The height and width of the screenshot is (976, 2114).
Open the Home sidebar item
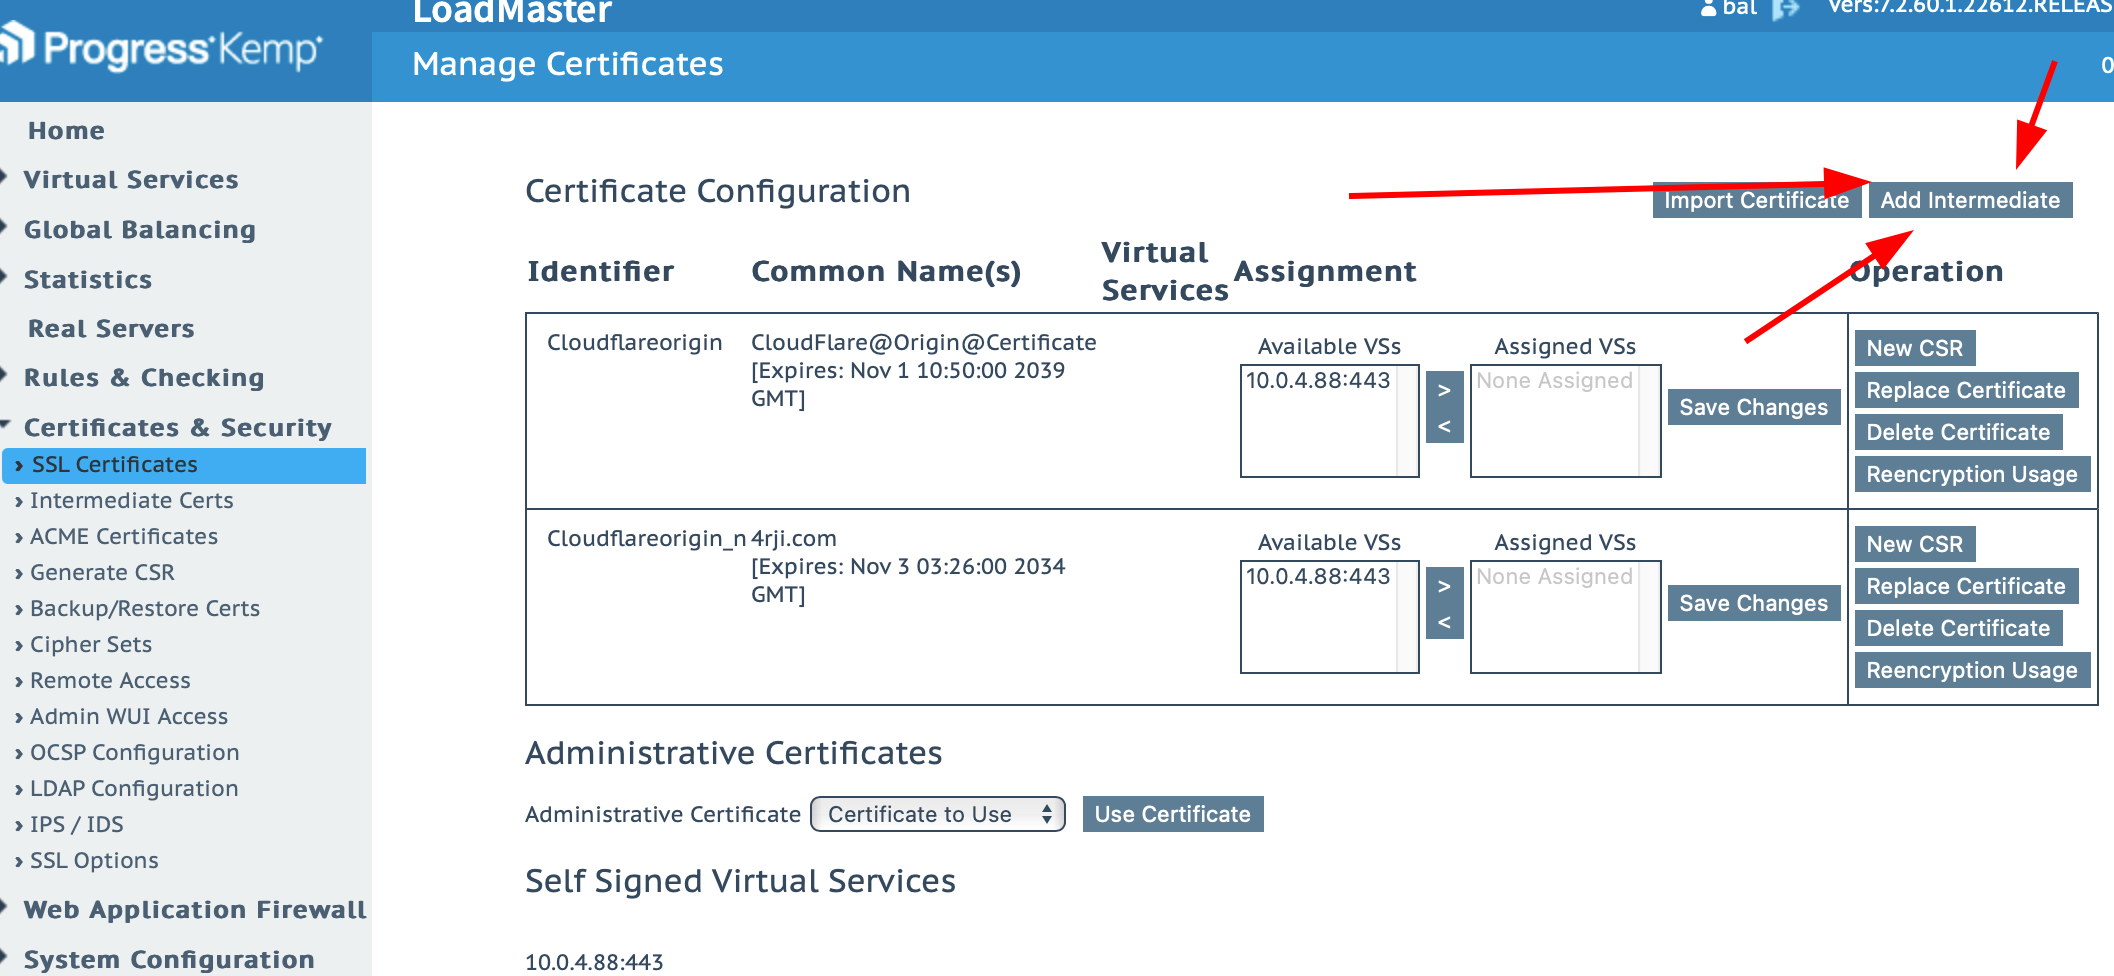tap(66, 131)
